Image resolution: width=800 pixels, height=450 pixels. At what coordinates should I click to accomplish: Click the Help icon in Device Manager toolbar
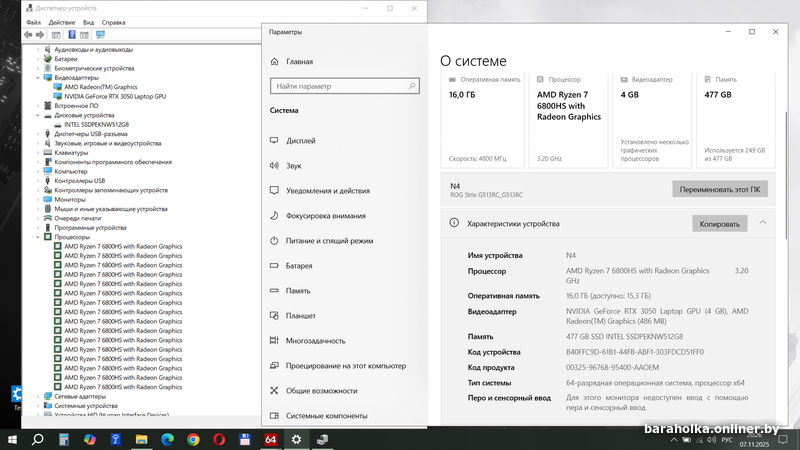click(73, 34)
